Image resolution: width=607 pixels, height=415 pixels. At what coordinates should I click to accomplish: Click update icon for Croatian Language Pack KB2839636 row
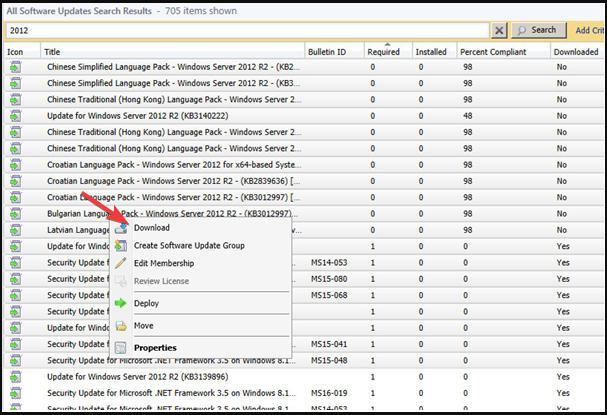pos(15,181)
